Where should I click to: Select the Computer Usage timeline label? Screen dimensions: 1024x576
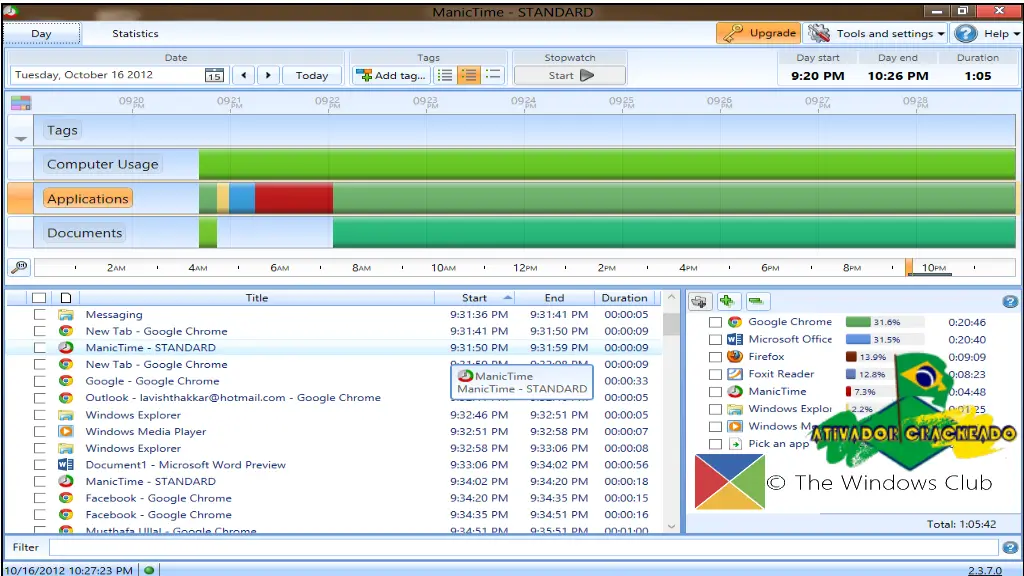click(x=103, y=164)
